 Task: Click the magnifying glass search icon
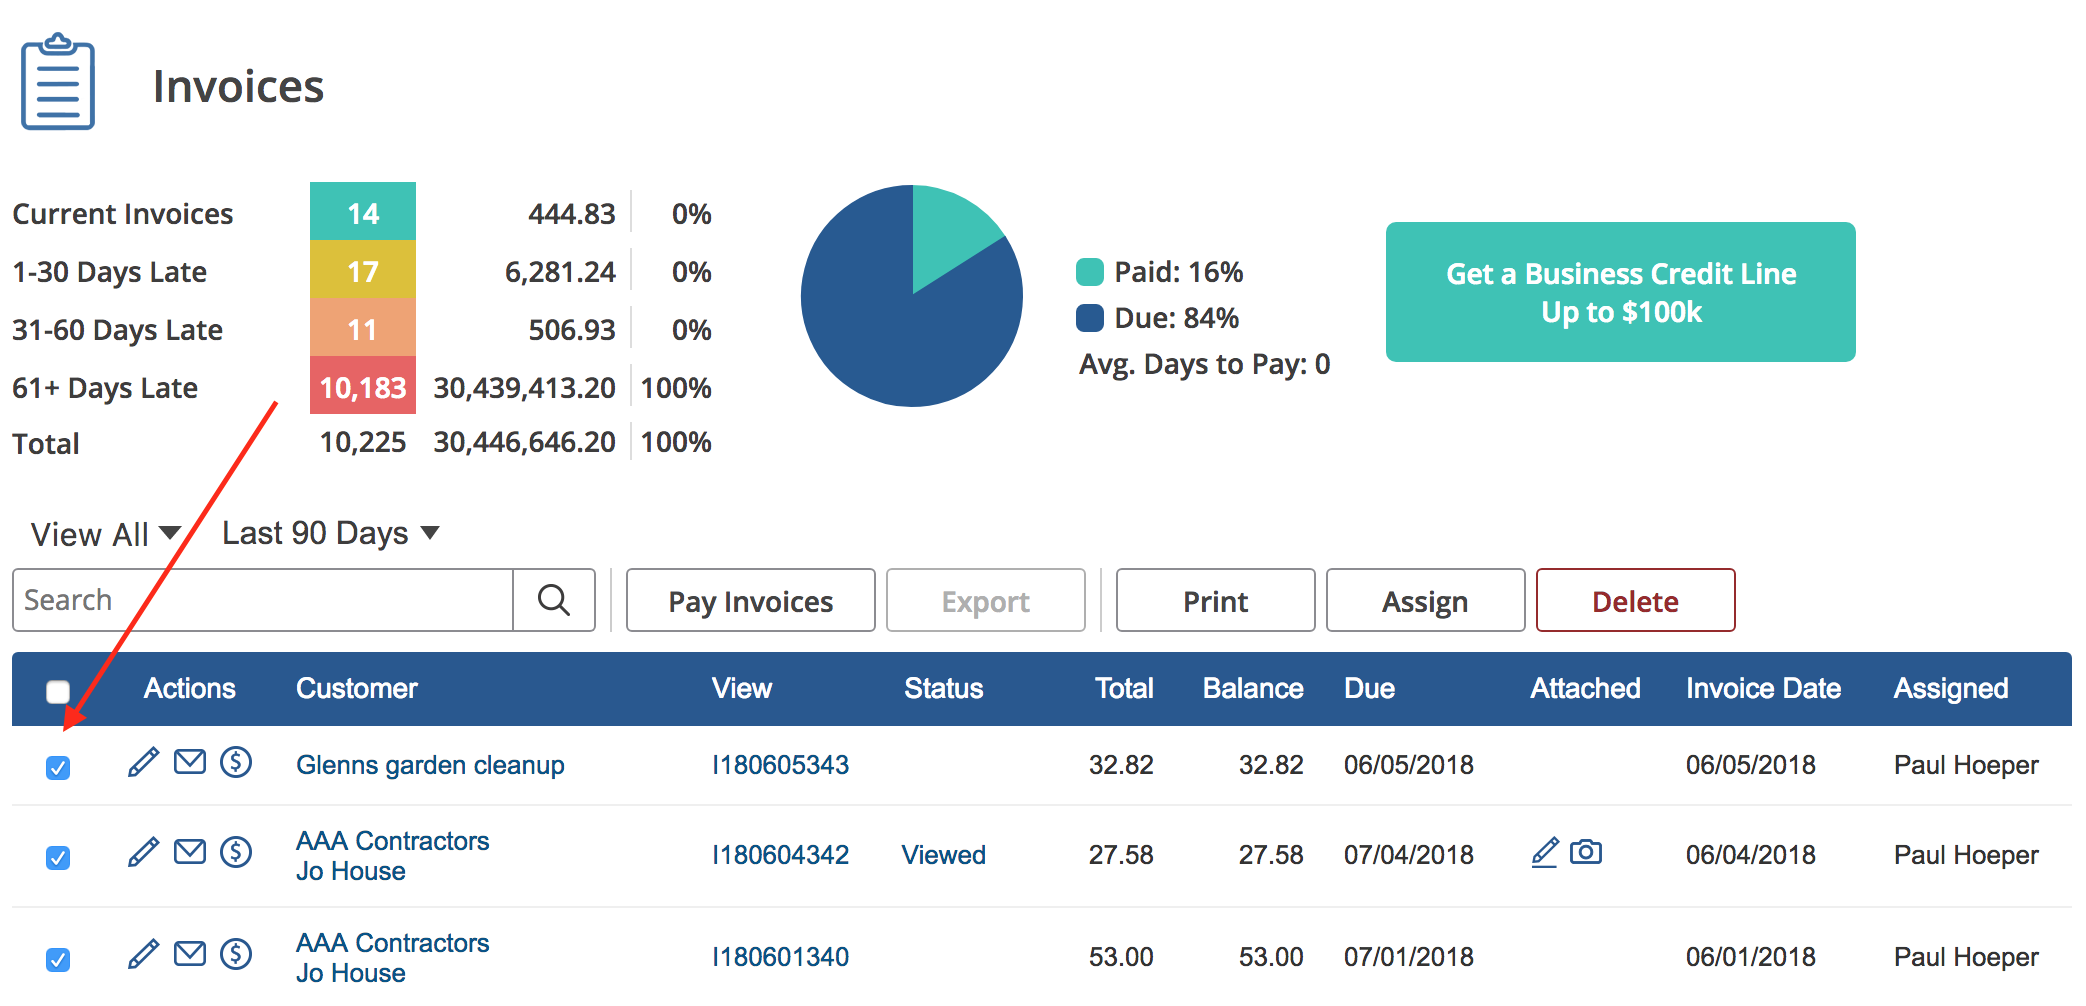(x=554, y=600)
